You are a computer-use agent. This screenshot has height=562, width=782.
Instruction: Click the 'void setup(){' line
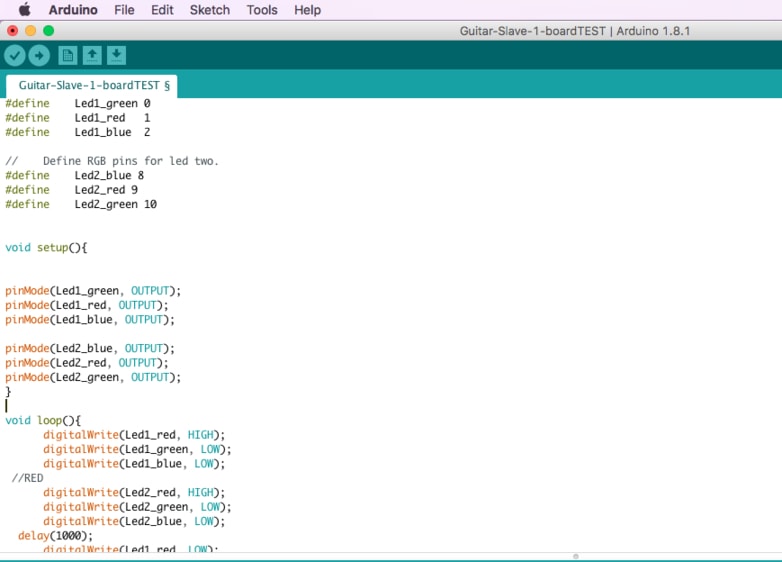pos(46,248)
